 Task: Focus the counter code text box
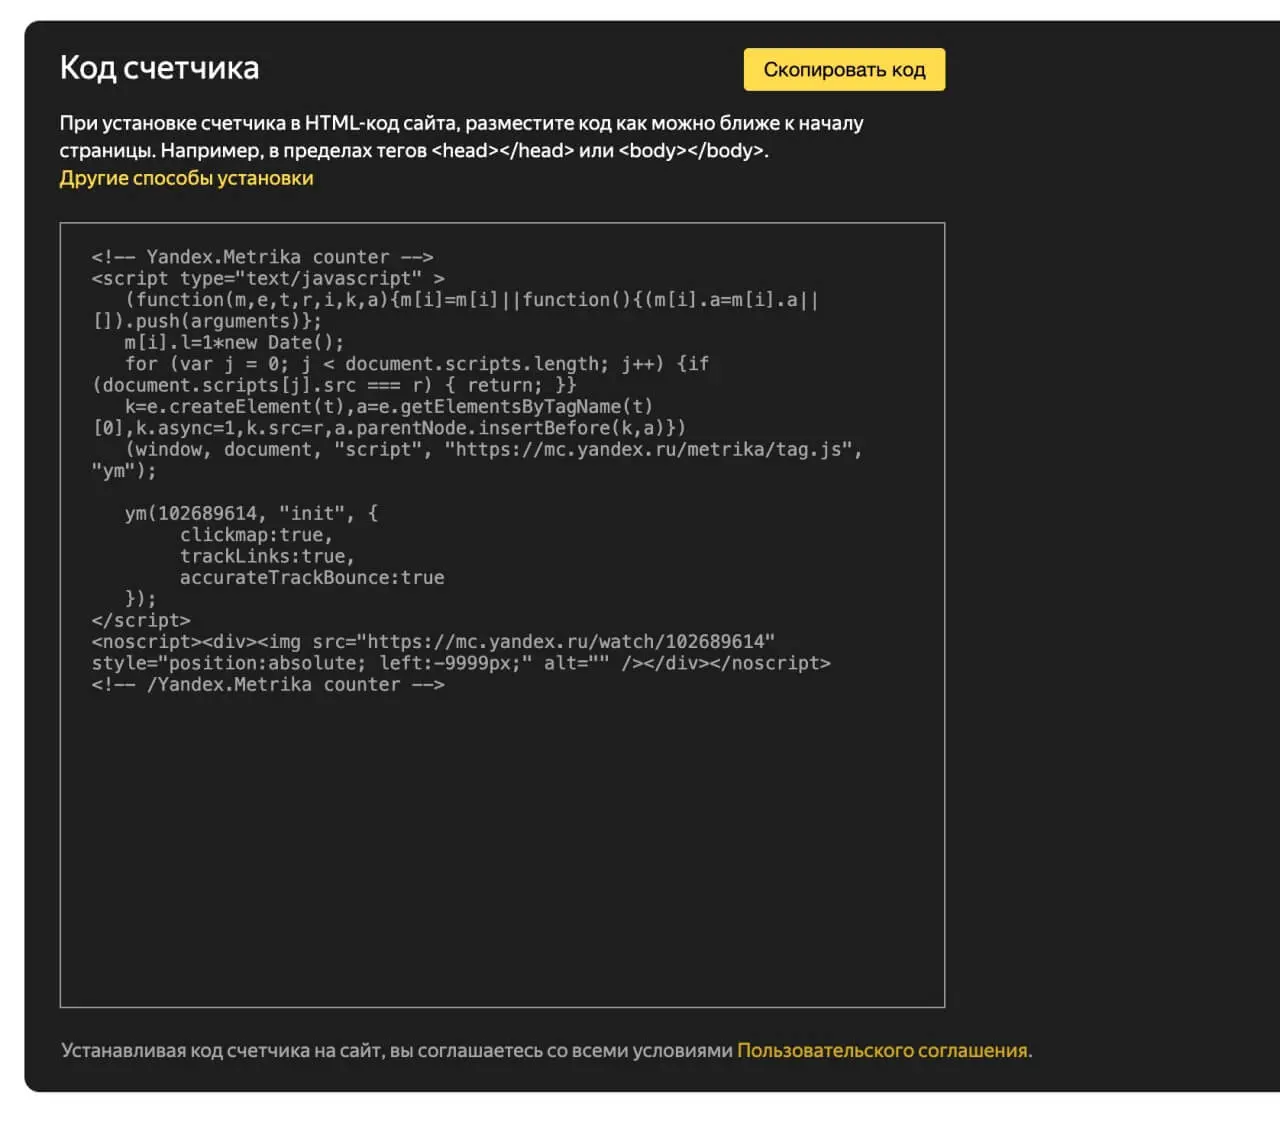[502, 614]
